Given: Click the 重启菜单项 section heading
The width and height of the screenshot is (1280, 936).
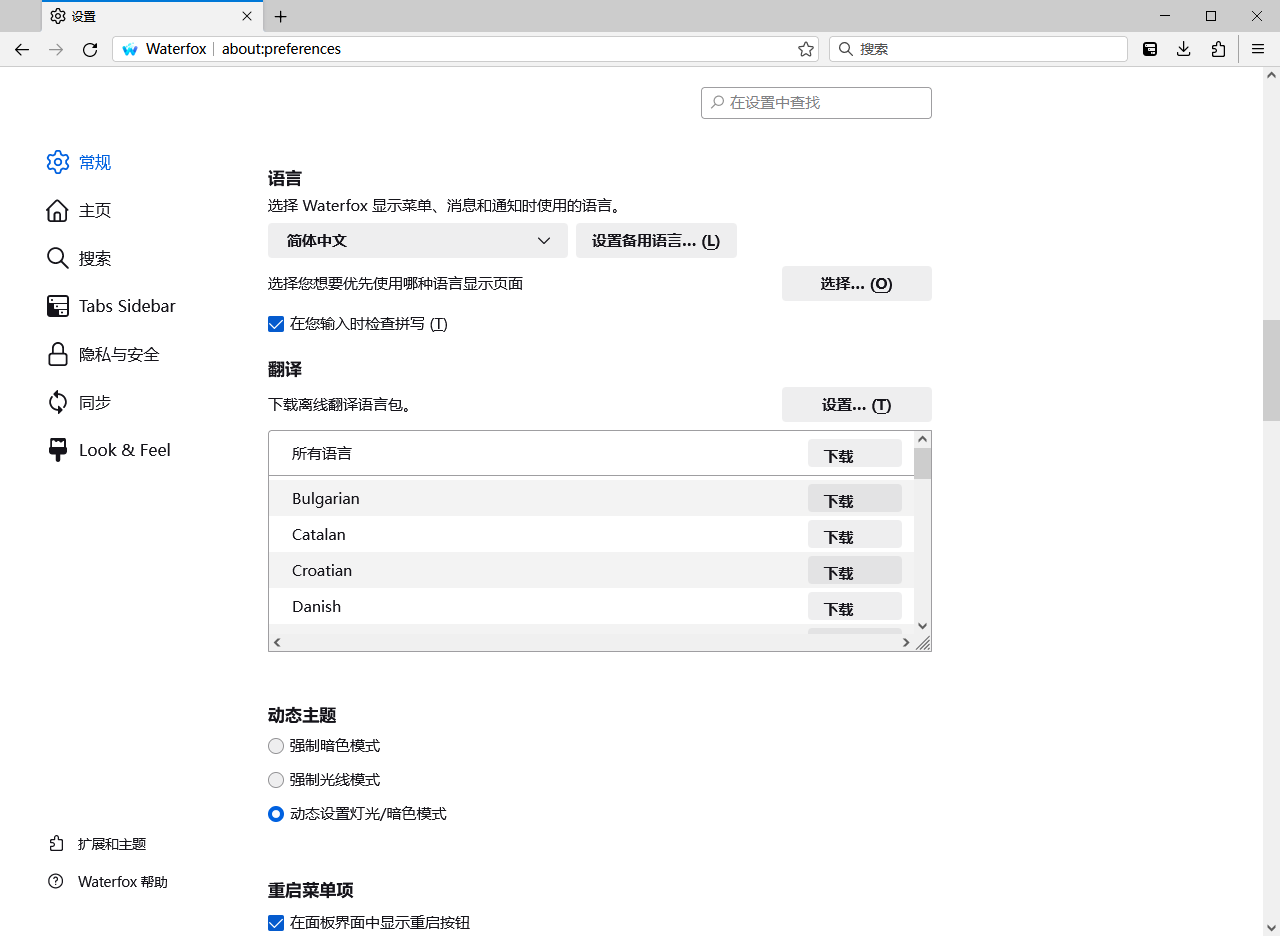Looking at the screenshot, I should click(x=311, y=891).
